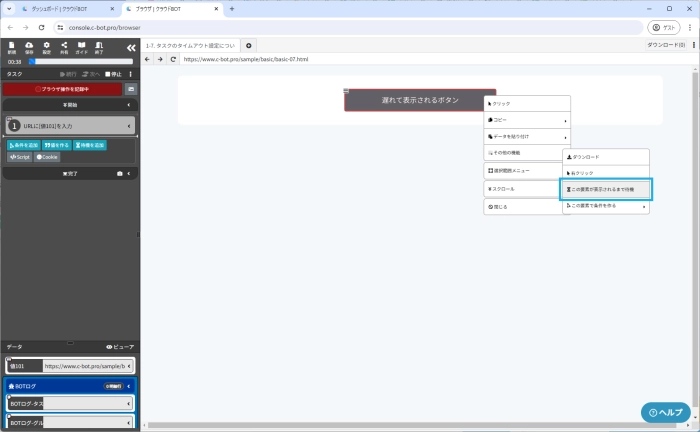The image size is (700, 432).
Task: Expand the コピー submenu
Action: tap(527, 120)
